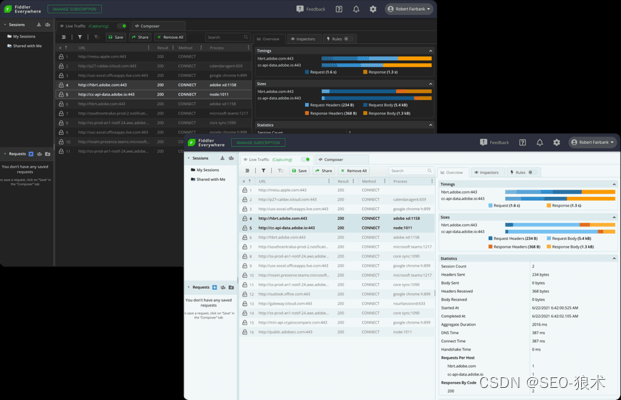Click the Search field in light window
This screenshot has height=400, width=621.
411,171
